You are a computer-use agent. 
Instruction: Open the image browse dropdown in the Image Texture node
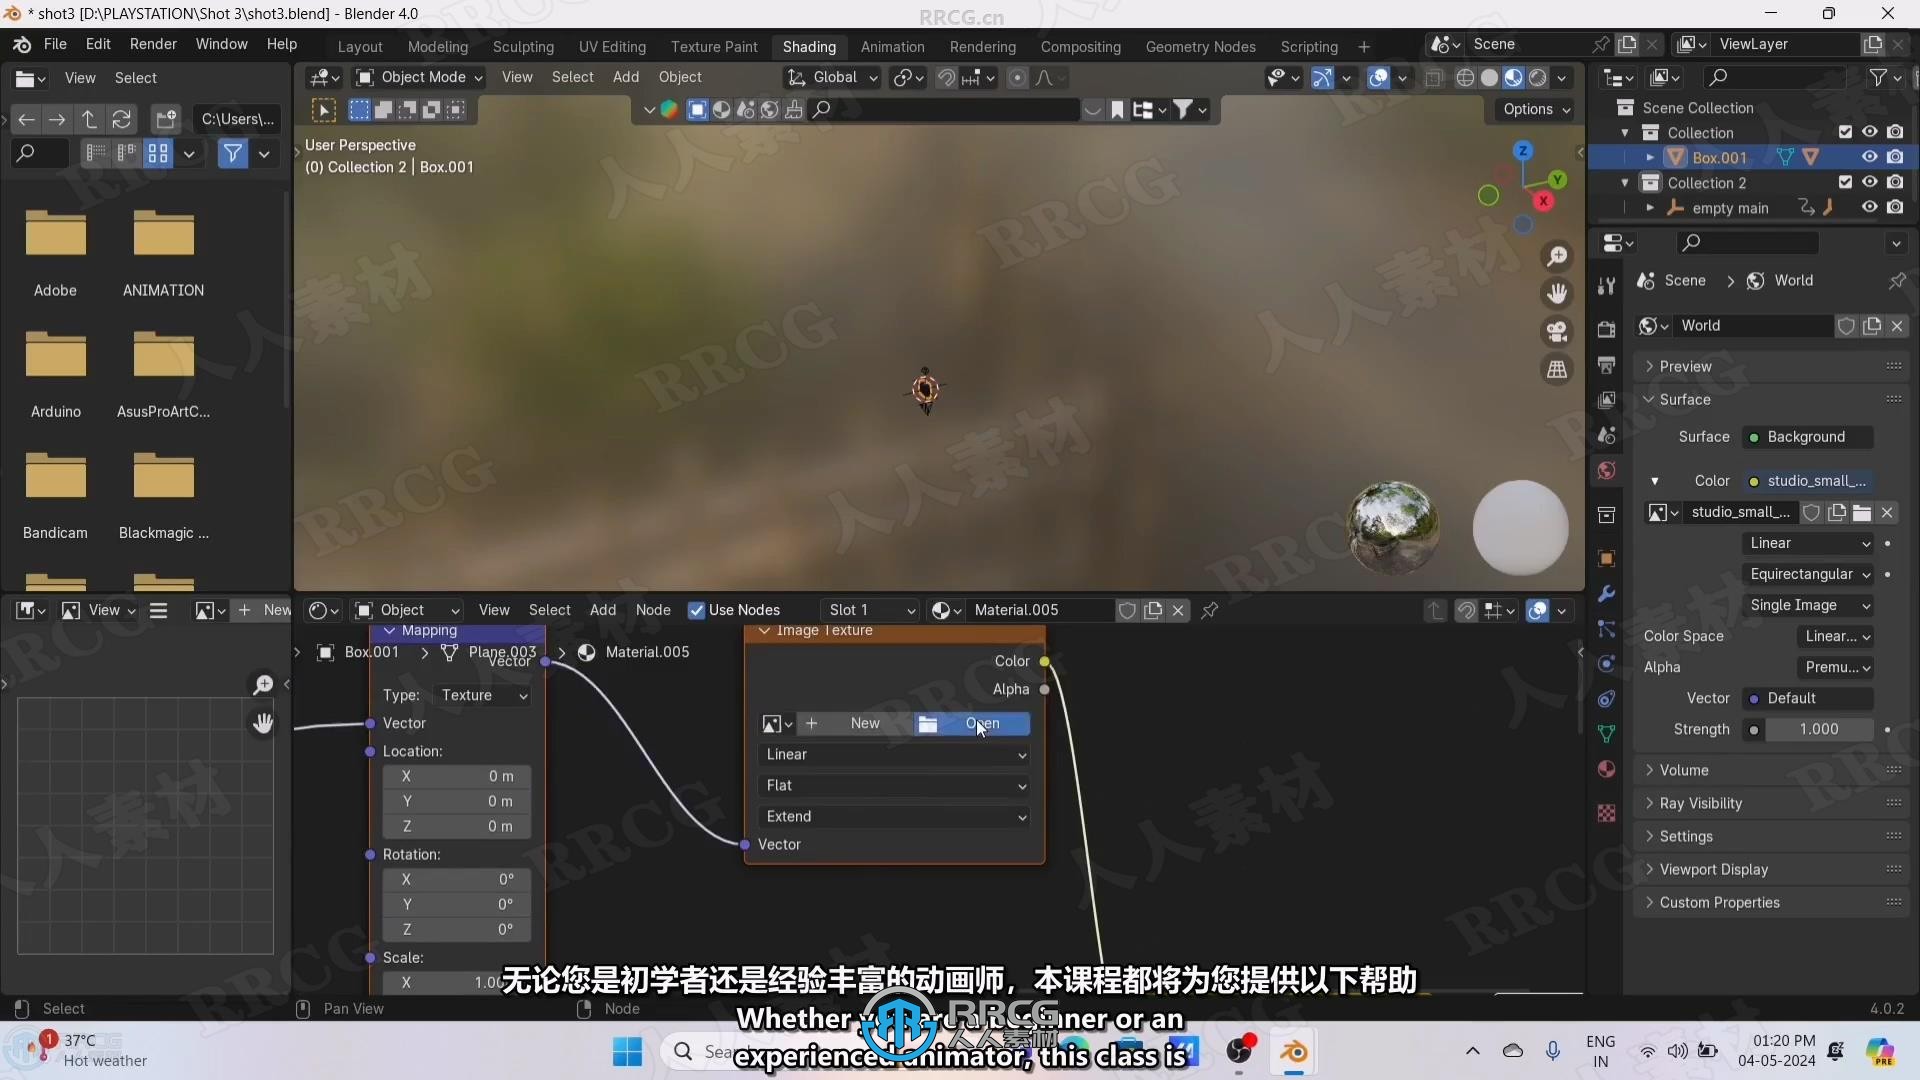click(777, 724)
